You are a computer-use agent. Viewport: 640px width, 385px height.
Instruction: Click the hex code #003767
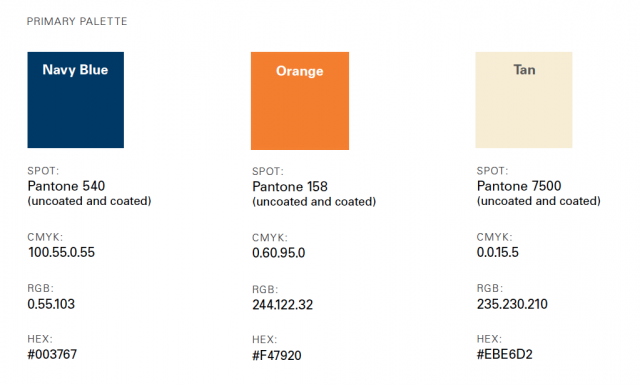[x=52, y=354]
